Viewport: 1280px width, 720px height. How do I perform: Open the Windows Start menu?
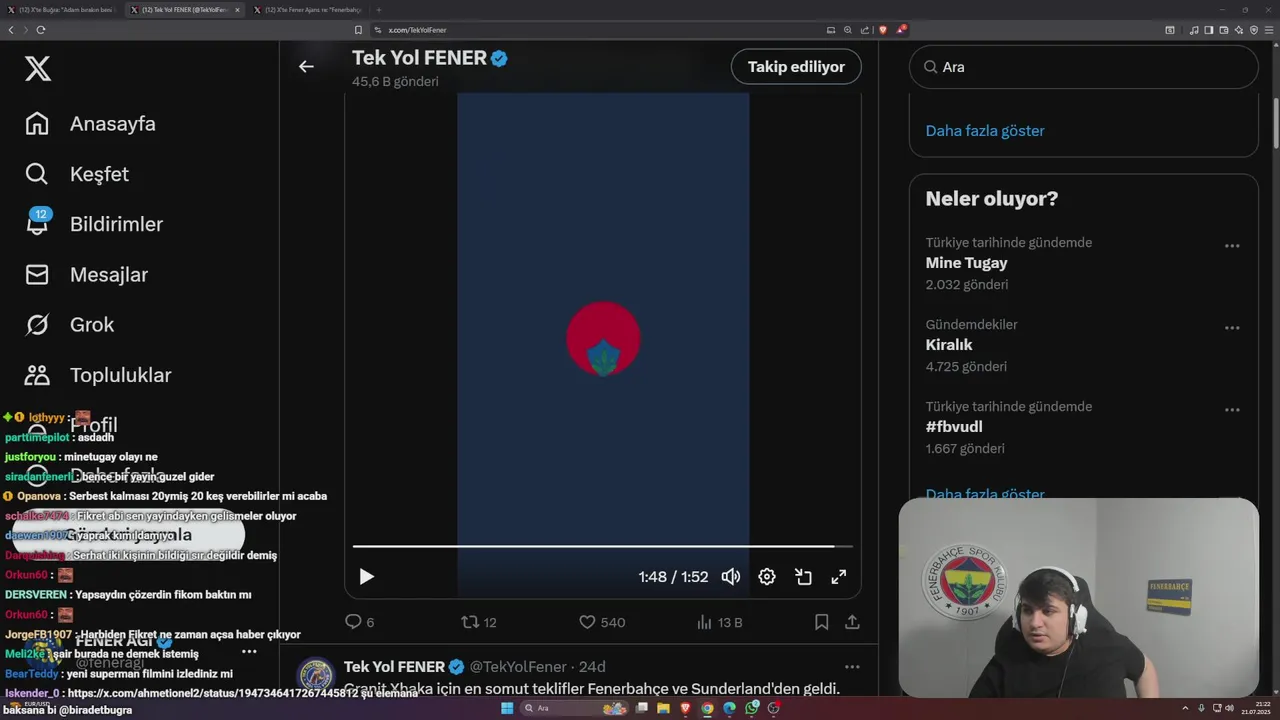507,708
